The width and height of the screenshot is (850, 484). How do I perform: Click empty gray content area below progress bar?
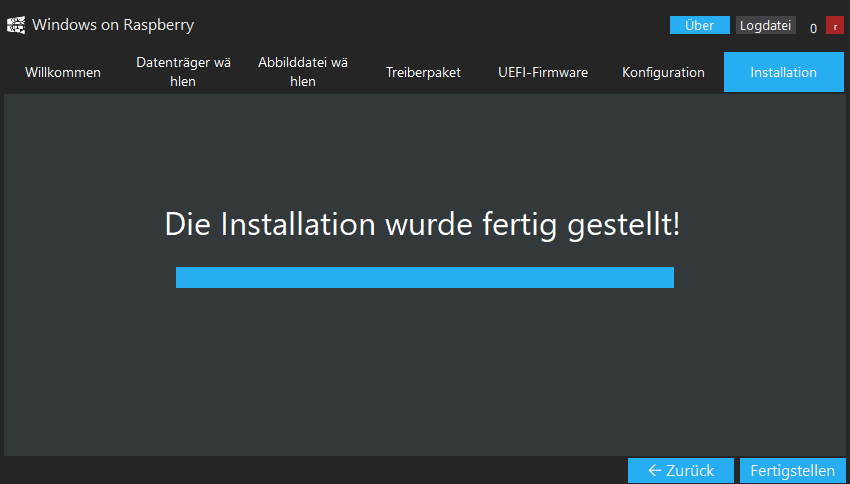(x=425, y=374)
